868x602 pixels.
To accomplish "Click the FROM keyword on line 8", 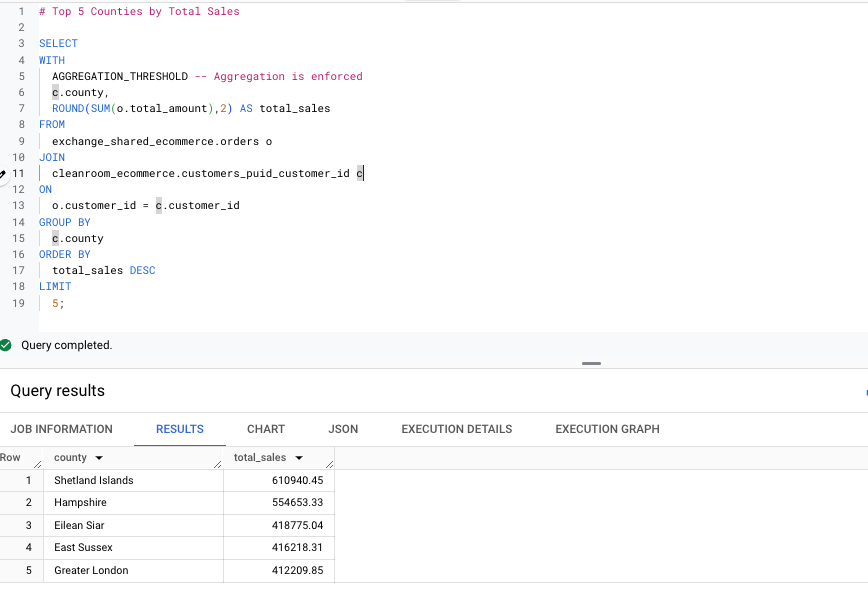I will click(51, 125).
